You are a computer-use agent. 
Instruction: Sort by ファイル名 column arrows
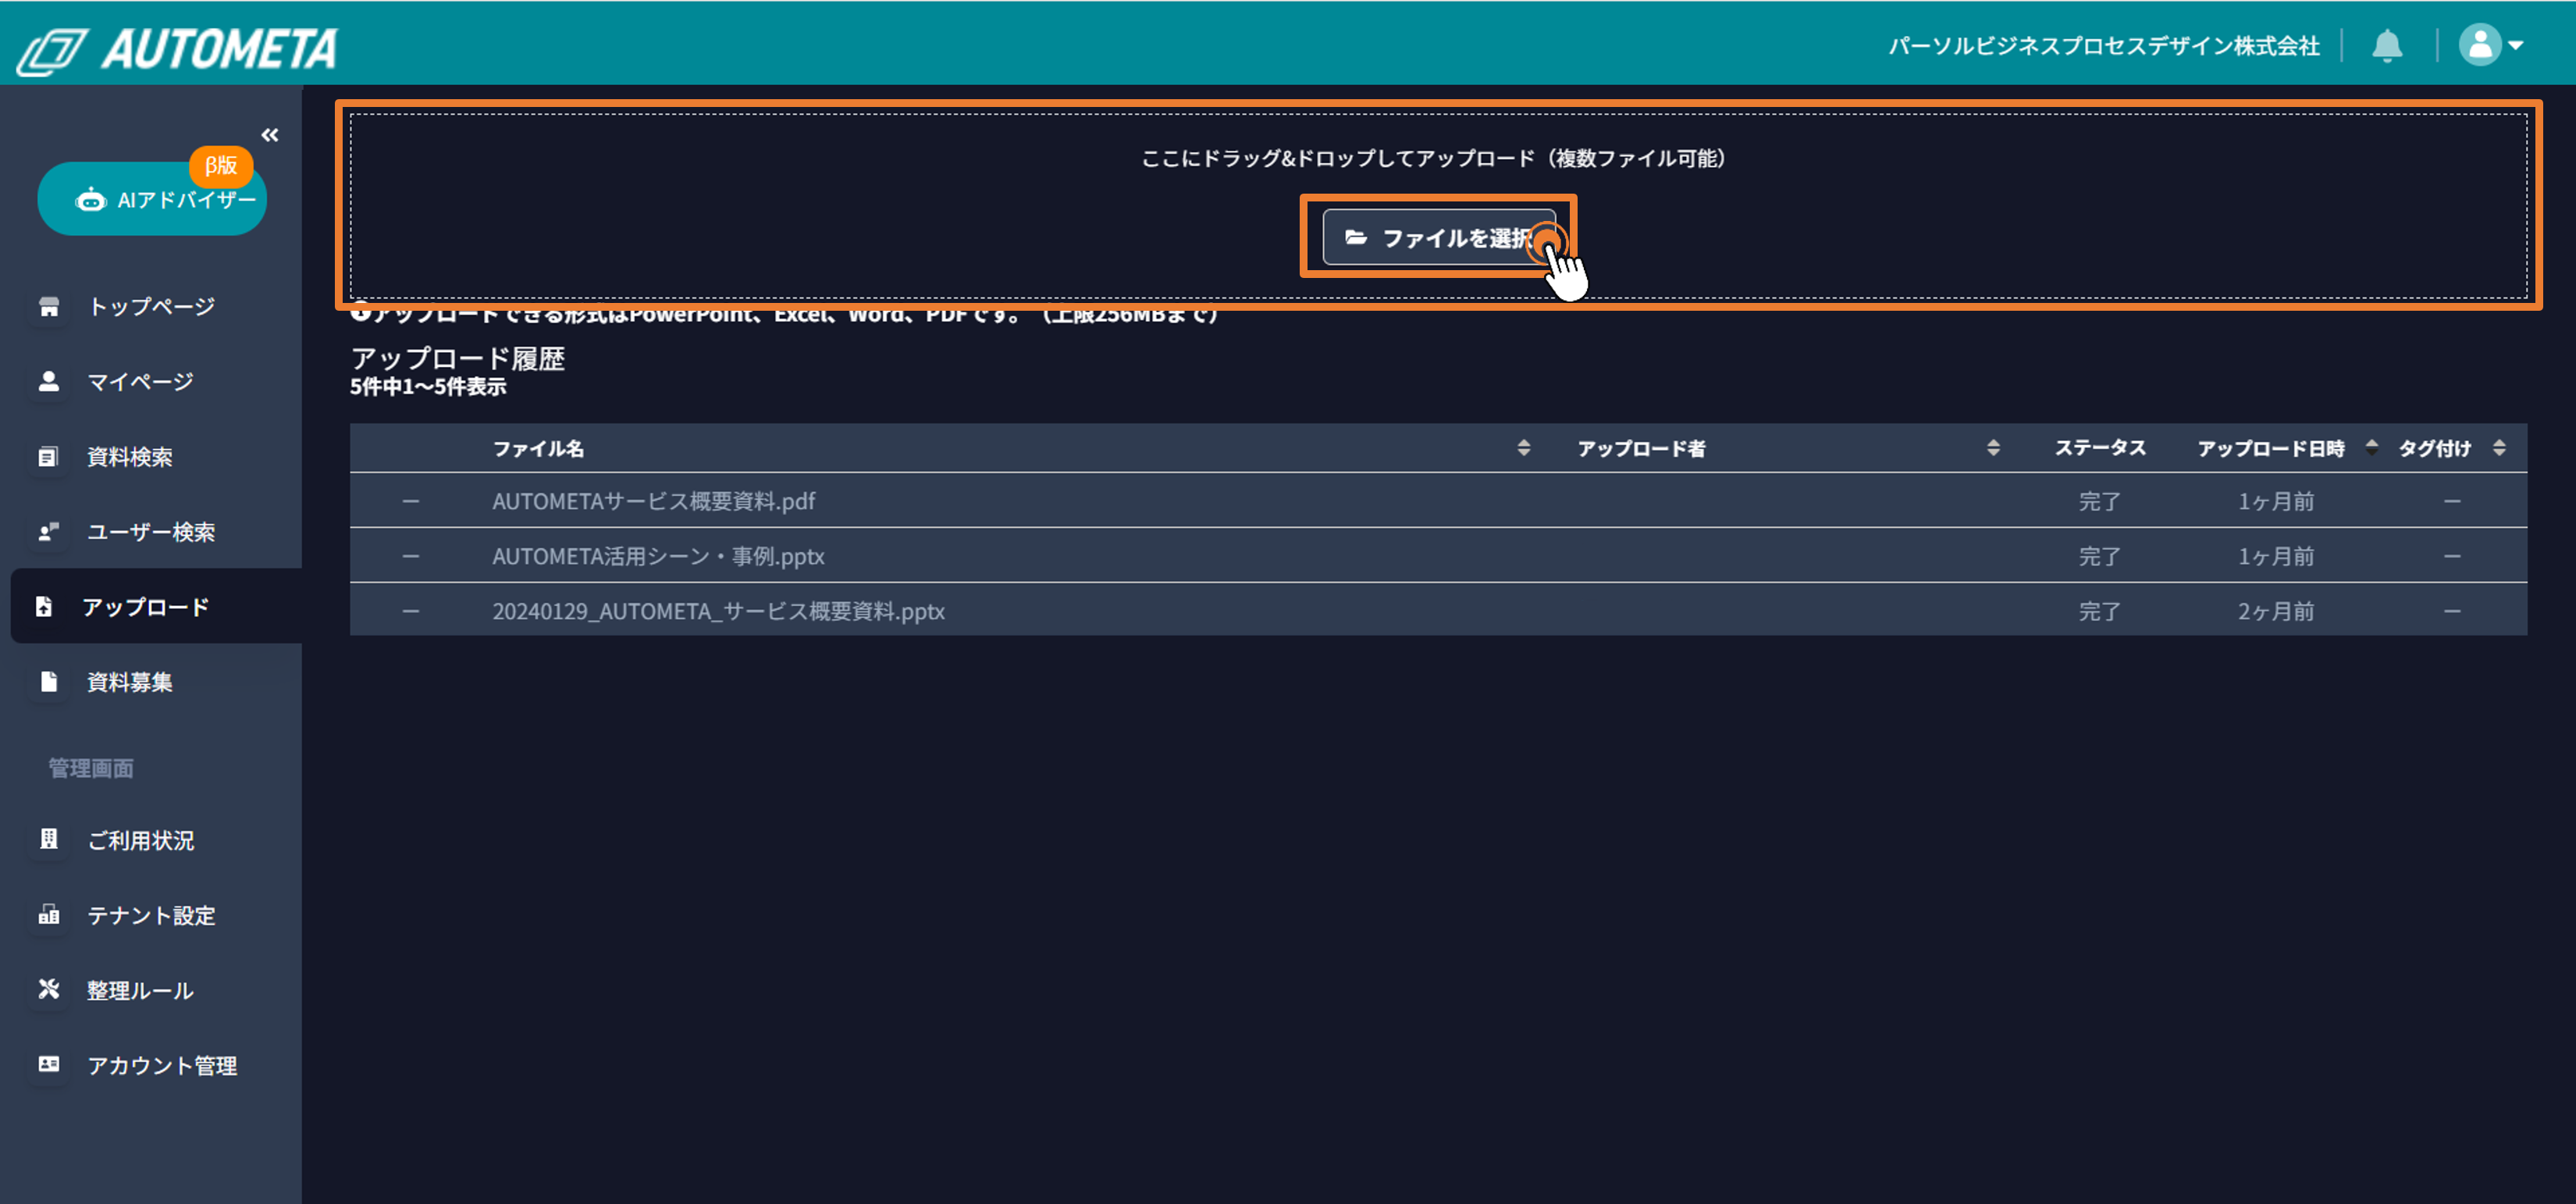[x=1524, y=448]
